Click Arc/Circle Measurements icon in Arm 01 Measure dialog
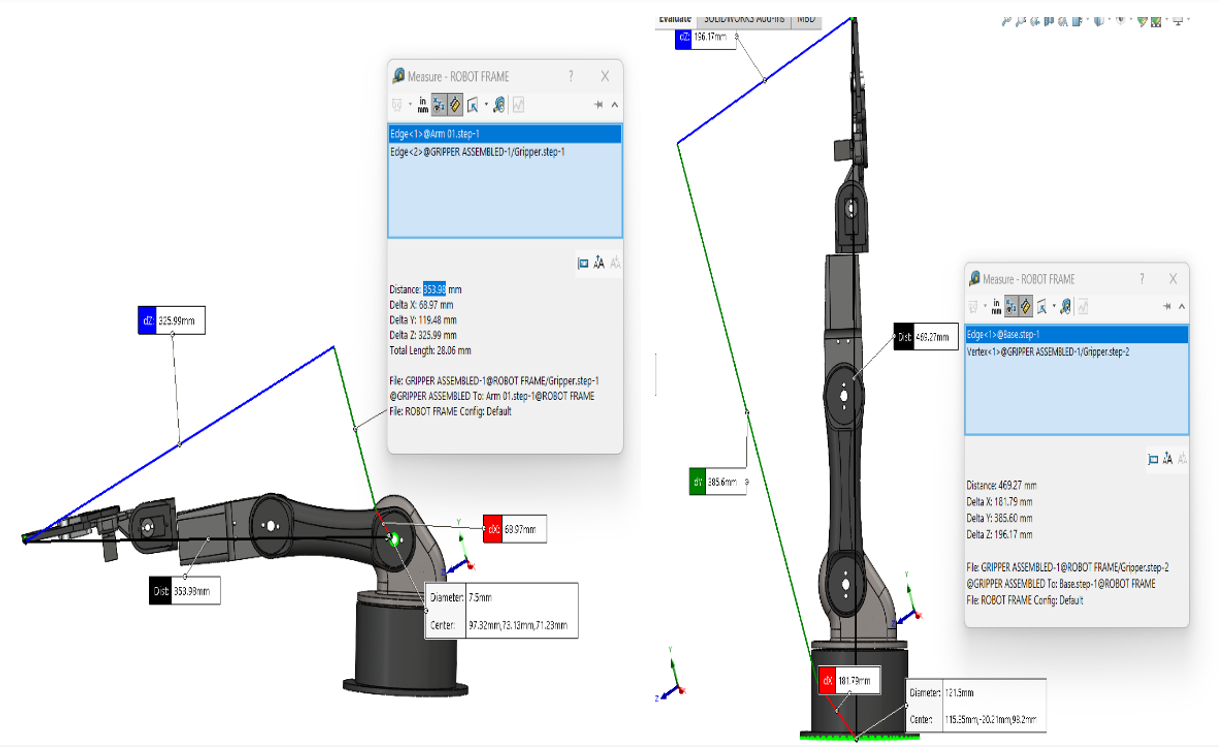Viewport: 1219px width, 747px height. point(397,105)
